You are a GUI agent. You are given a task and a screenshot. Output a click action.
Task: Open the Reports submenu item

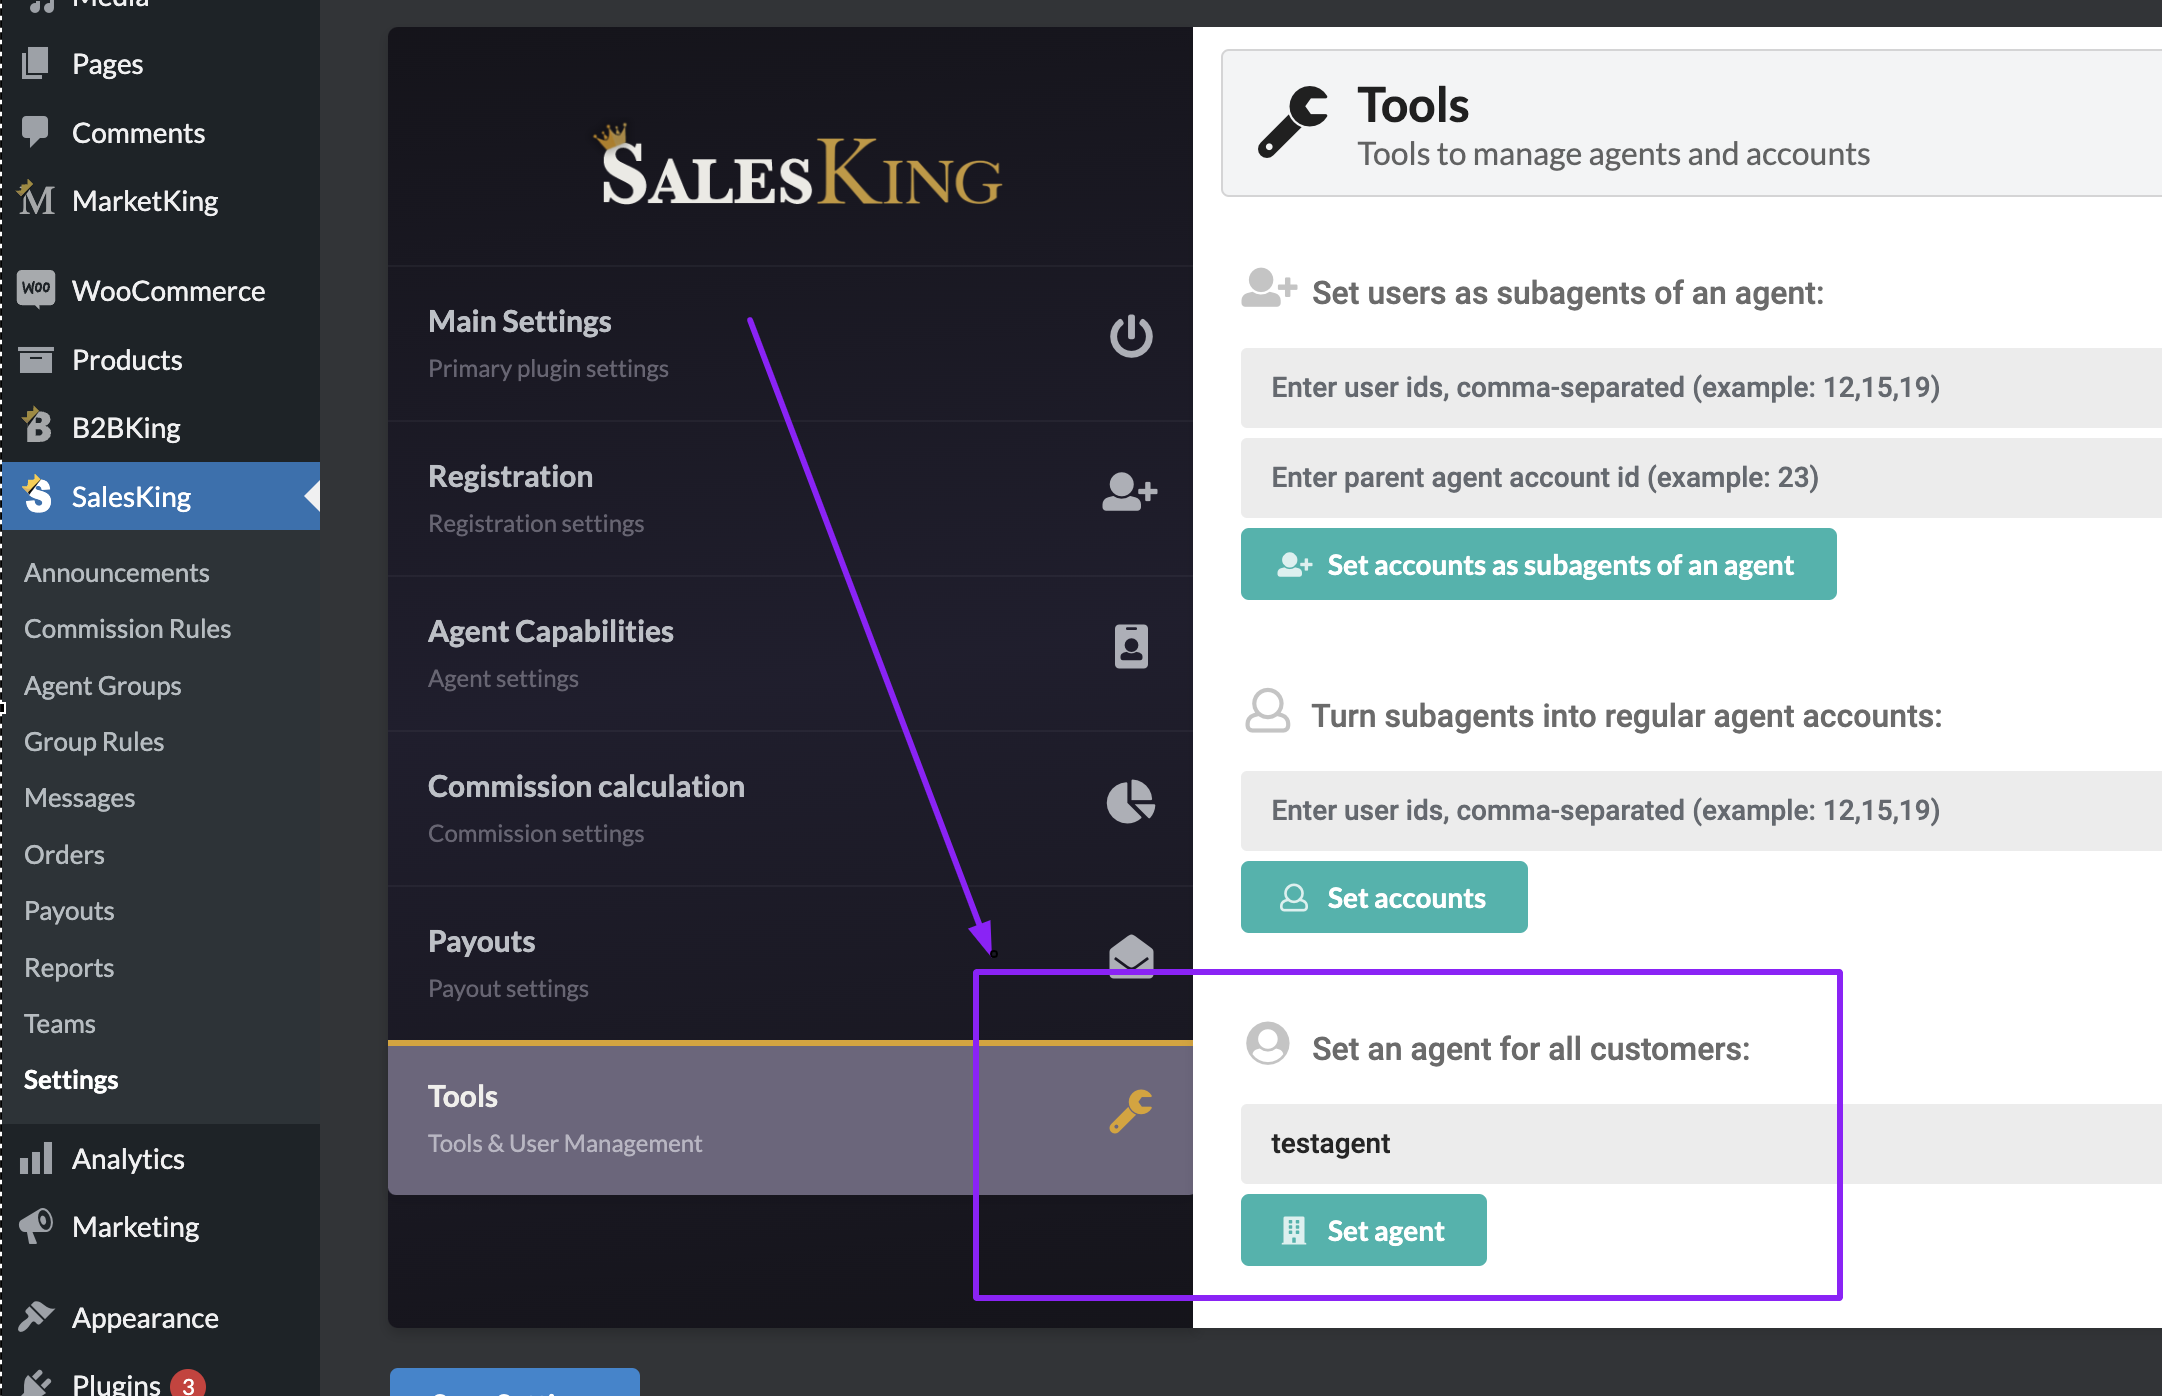tap(69, 967)
